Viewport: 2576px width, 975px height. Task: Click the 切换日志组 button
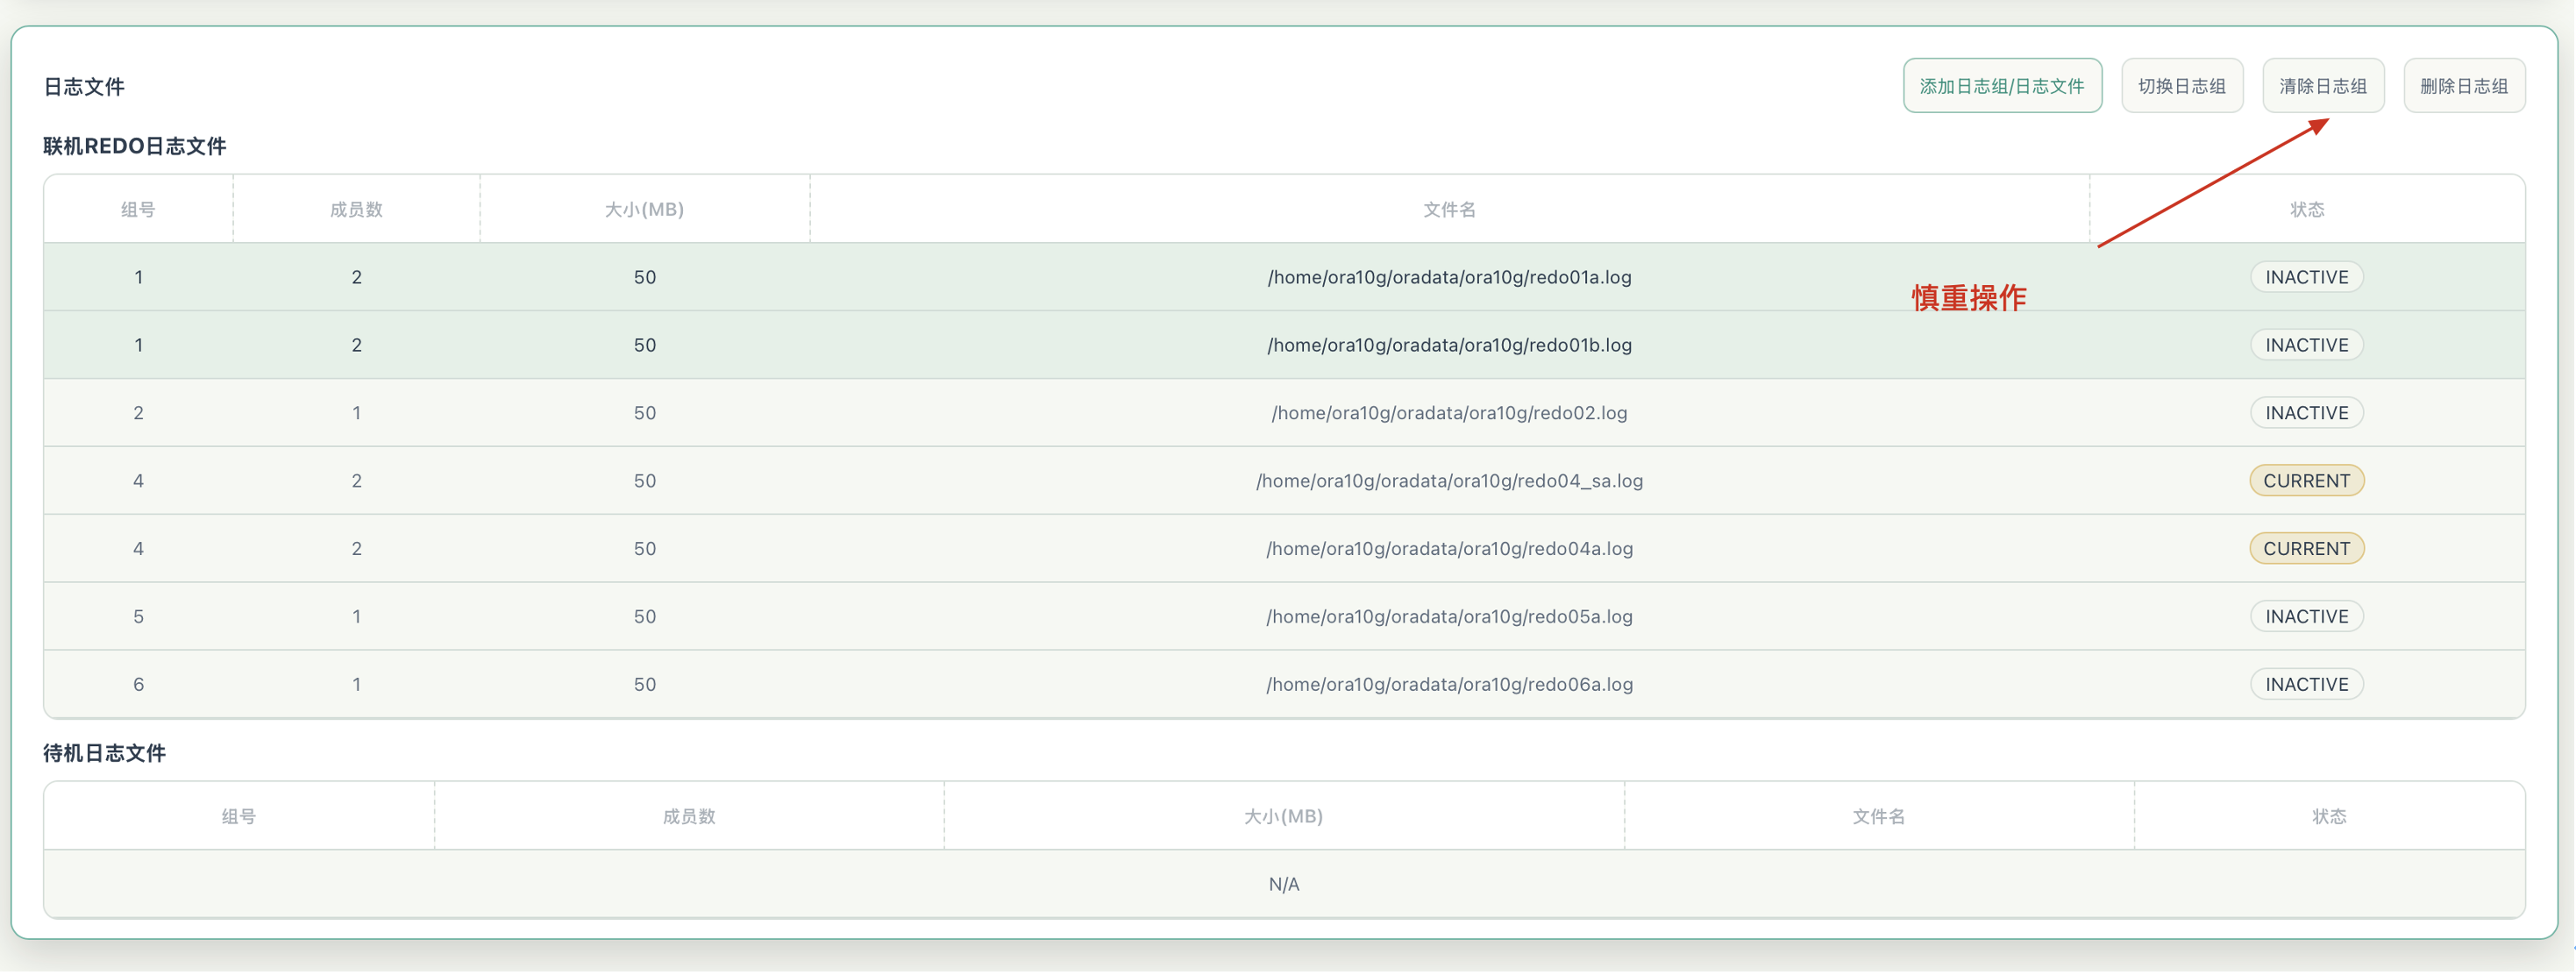pos(2181,86)
